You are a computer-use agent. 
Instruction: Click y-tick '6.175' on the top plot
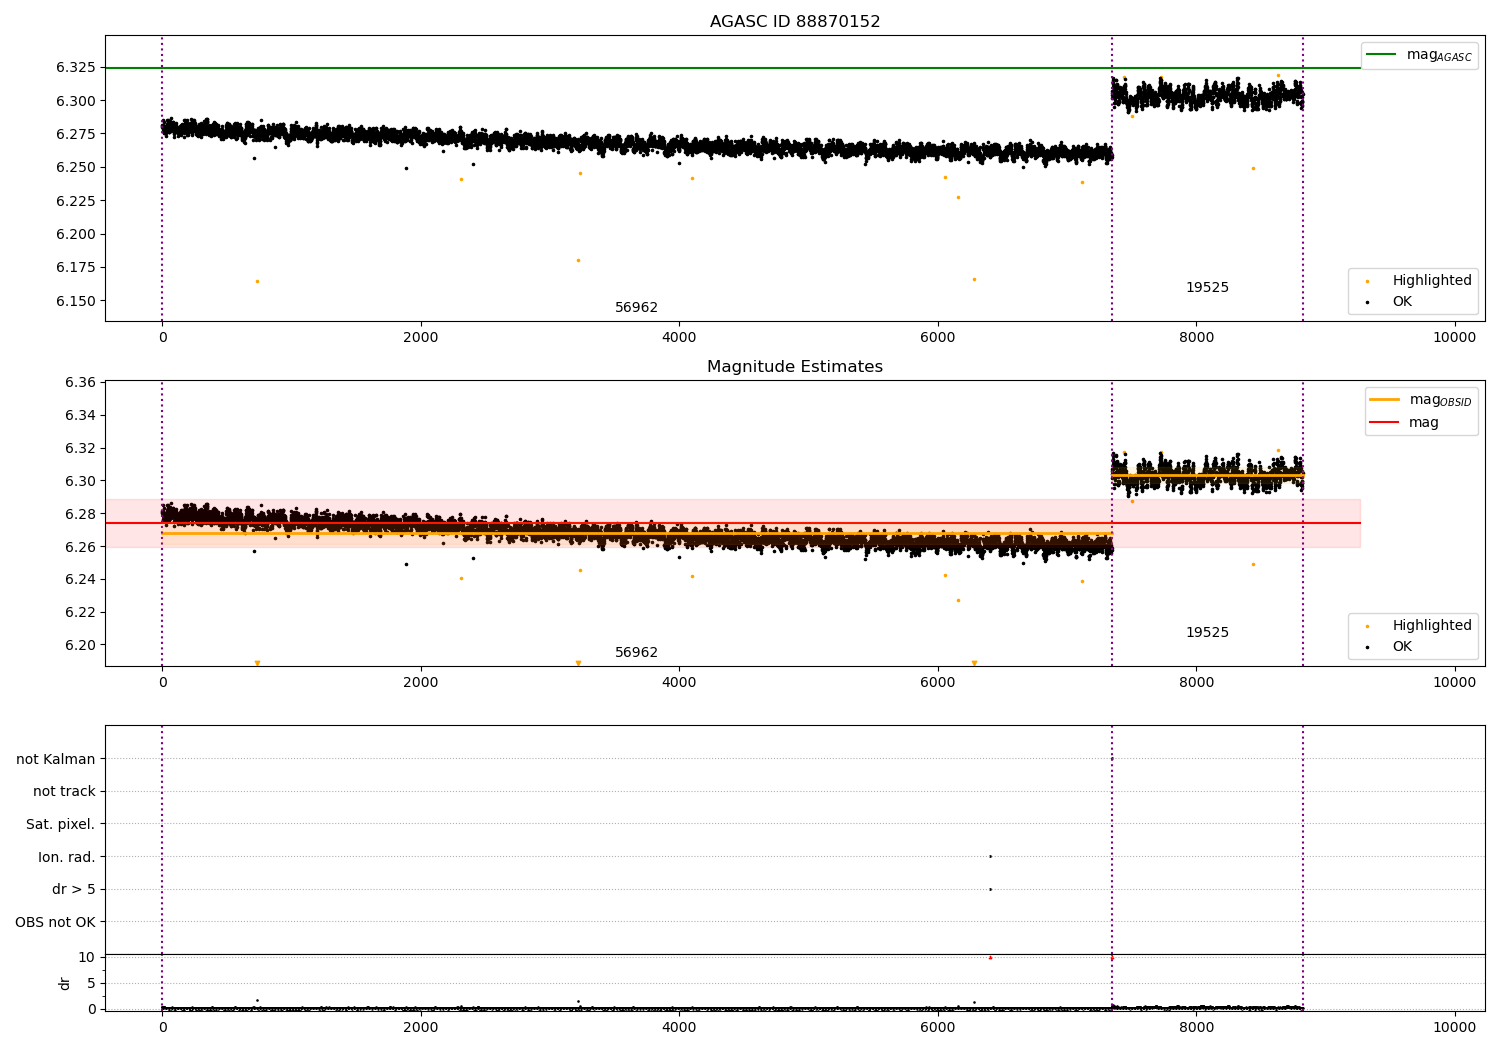point(76,267)
